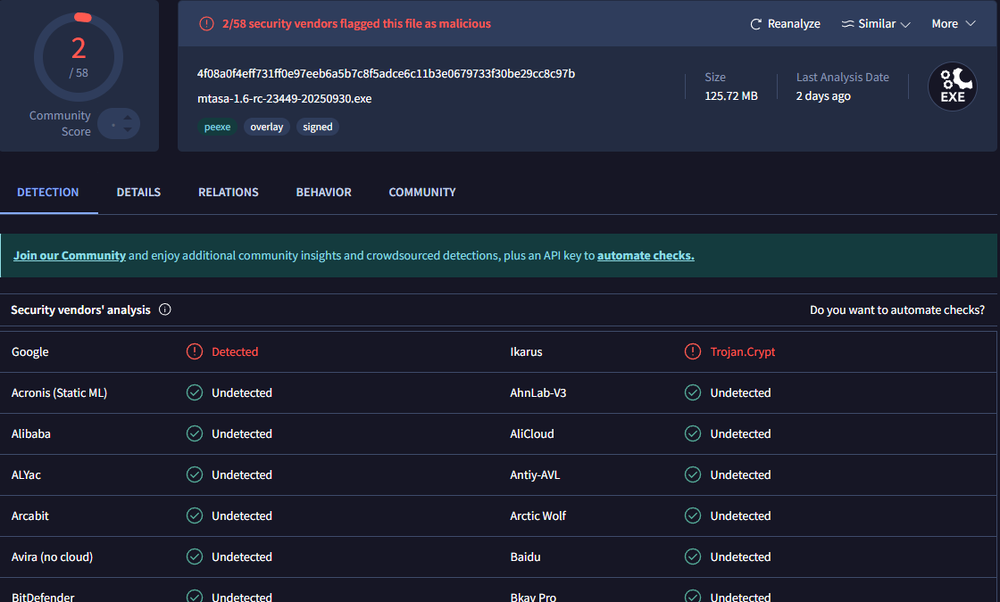1000x602 pixels.
Task: Switch to the DETAILS tab
Action: [138, 192]
